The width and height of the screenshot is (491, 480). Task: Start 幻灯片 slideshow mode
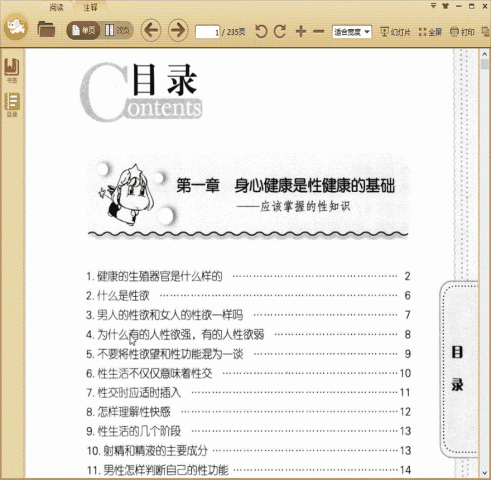(395, 32)
